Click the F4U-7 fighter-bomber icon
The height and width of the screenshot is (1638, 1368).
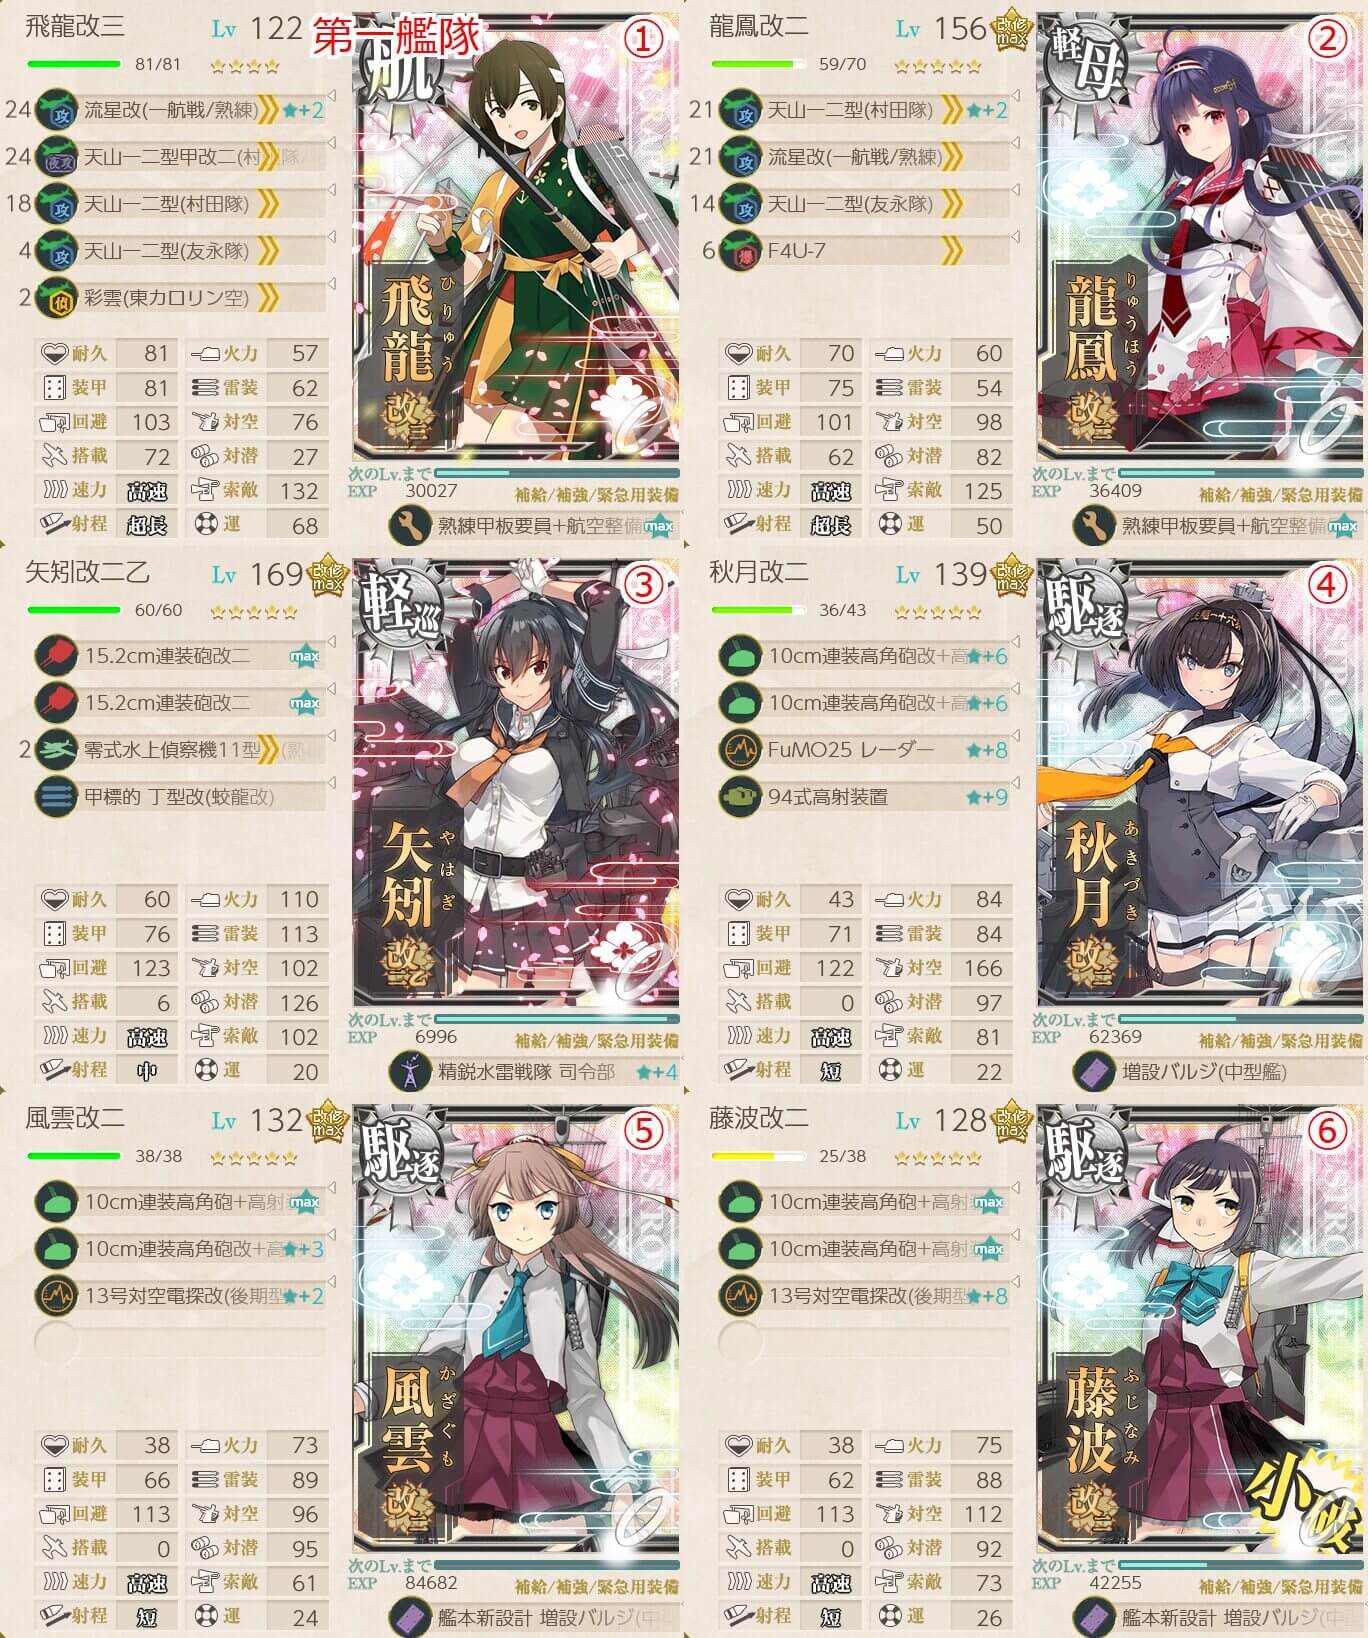[741, 250]
